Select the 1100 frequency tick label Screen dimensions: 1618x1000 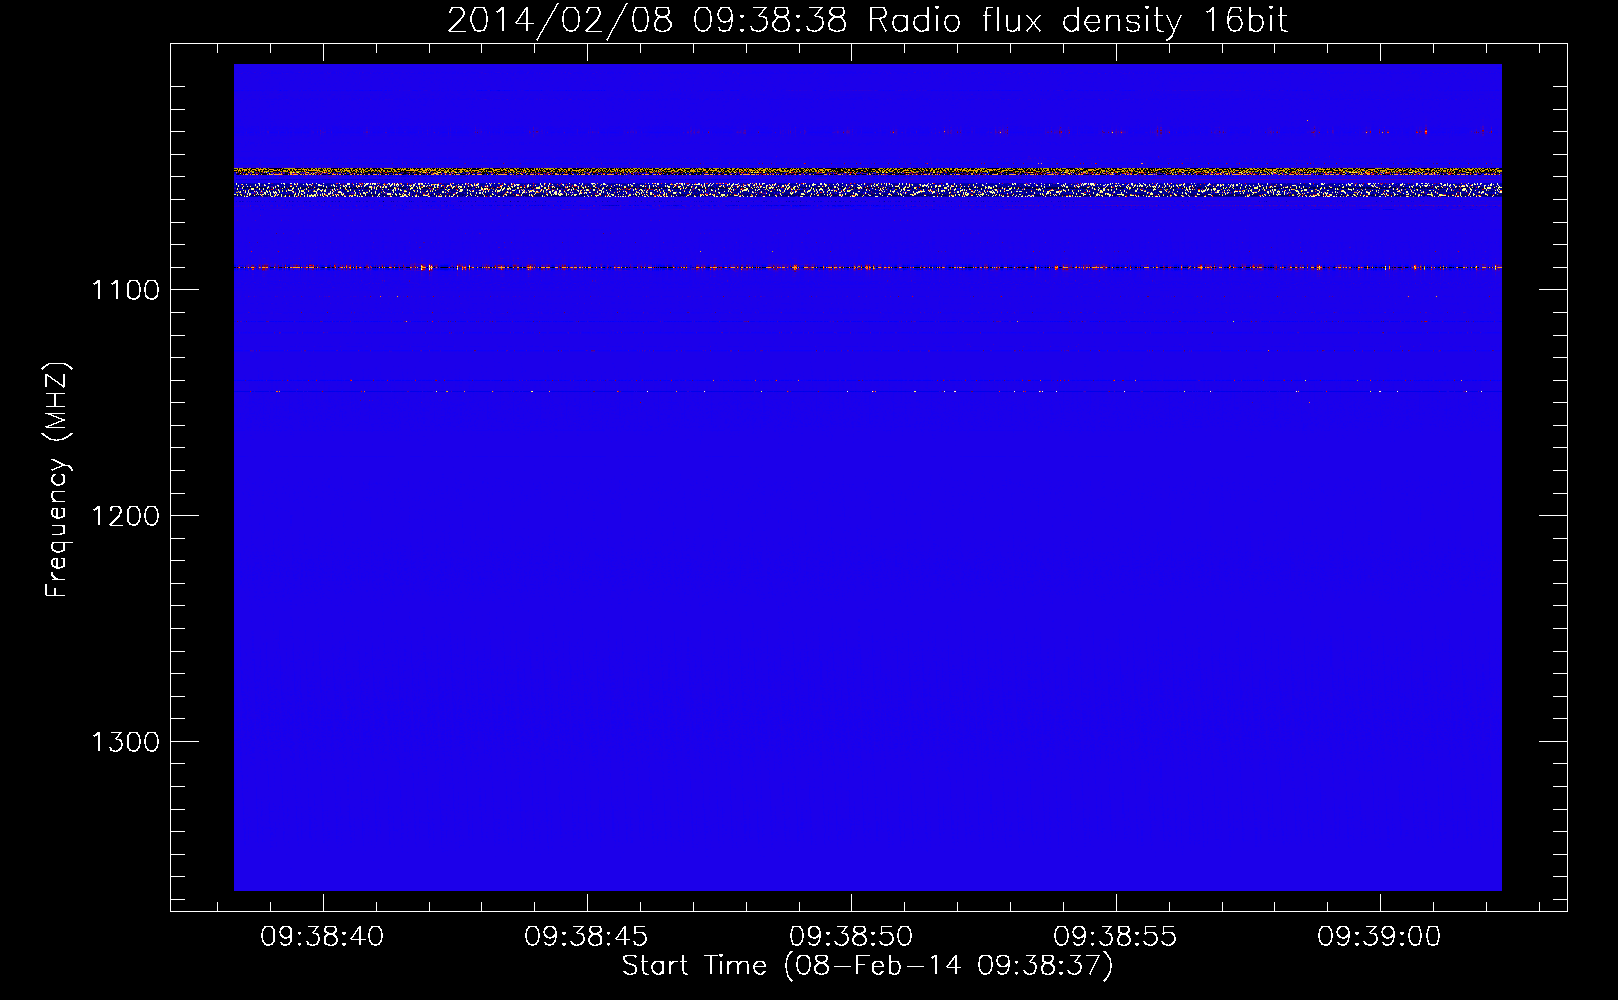tap(125, 290)
